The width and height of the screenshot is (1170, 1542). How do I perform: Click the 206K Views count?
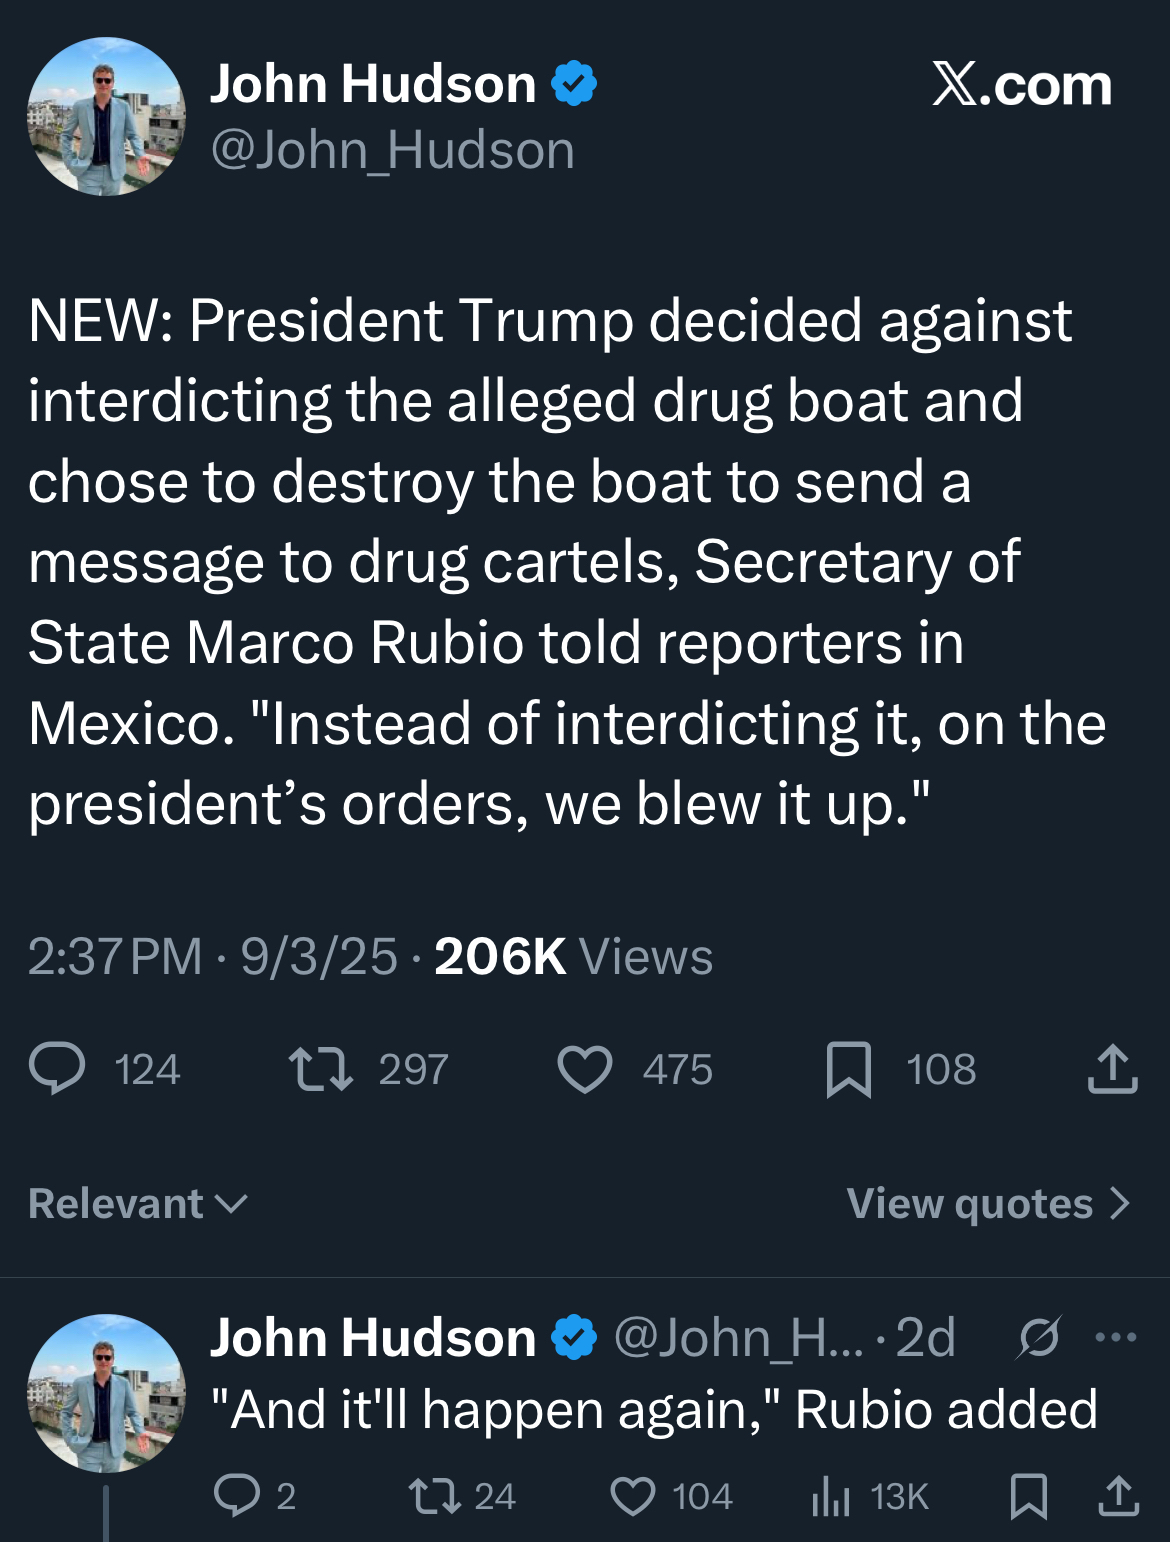tap(573, 957)
